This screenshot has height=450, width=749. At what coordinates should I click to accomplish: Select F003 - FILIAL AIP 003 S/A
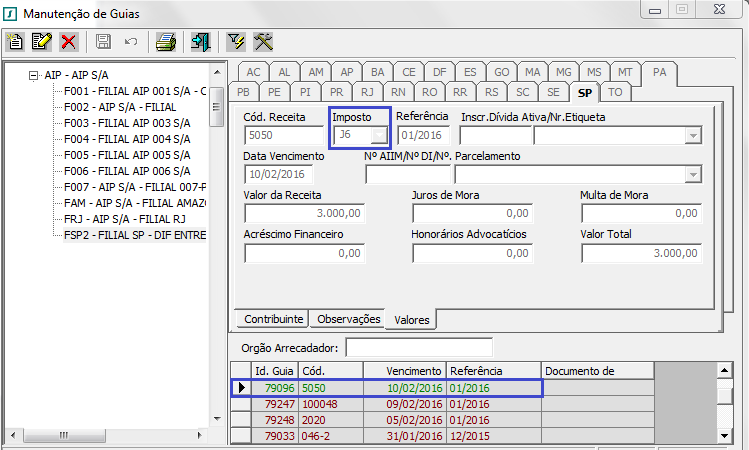pyautogui.click(x=127, y=123)
